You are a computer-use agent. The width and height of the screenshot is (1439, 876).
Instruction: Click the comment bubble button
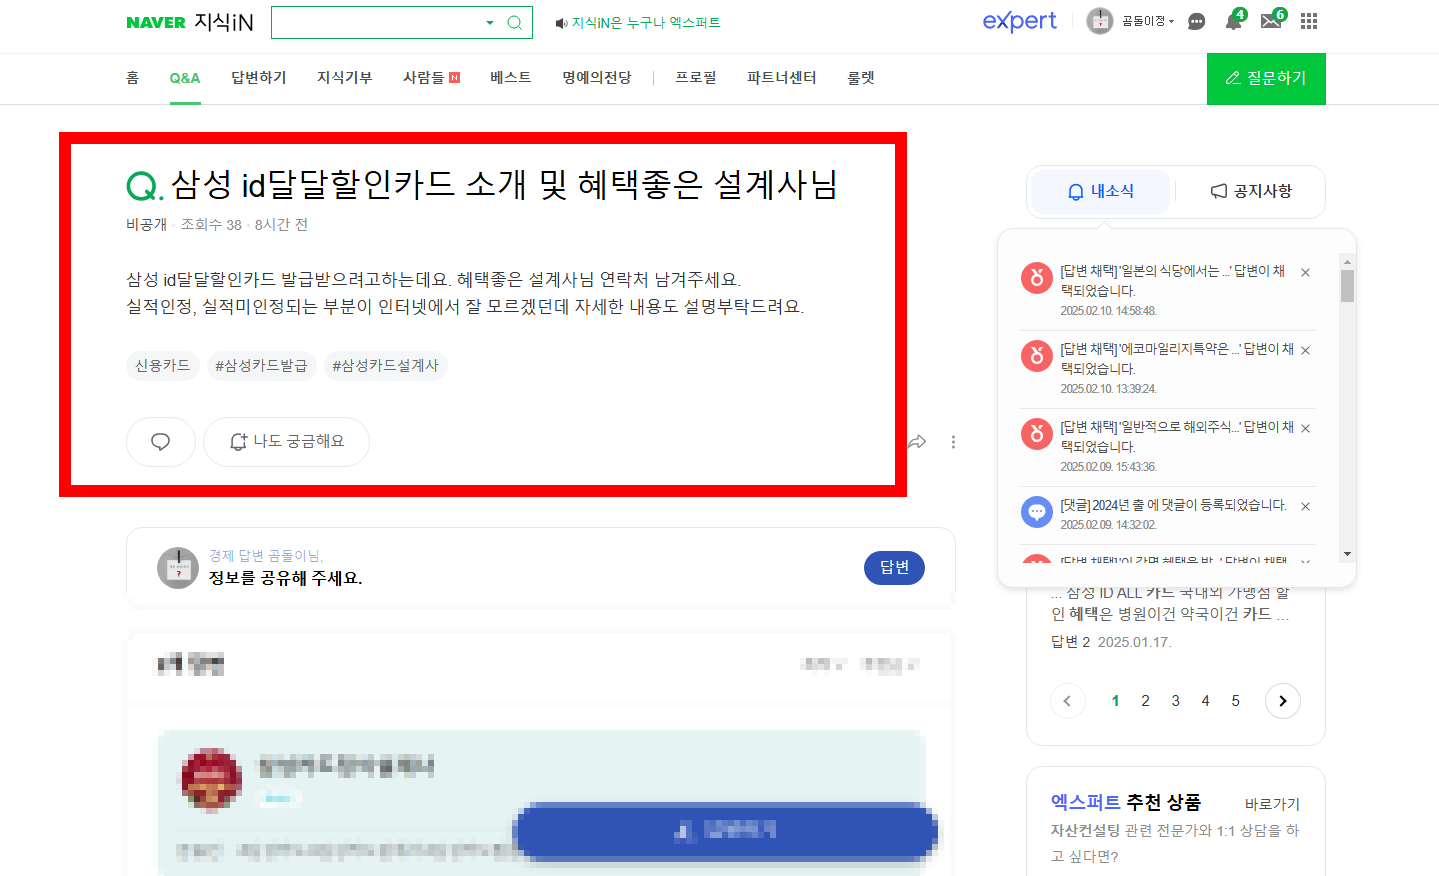(x=161, y=442)
